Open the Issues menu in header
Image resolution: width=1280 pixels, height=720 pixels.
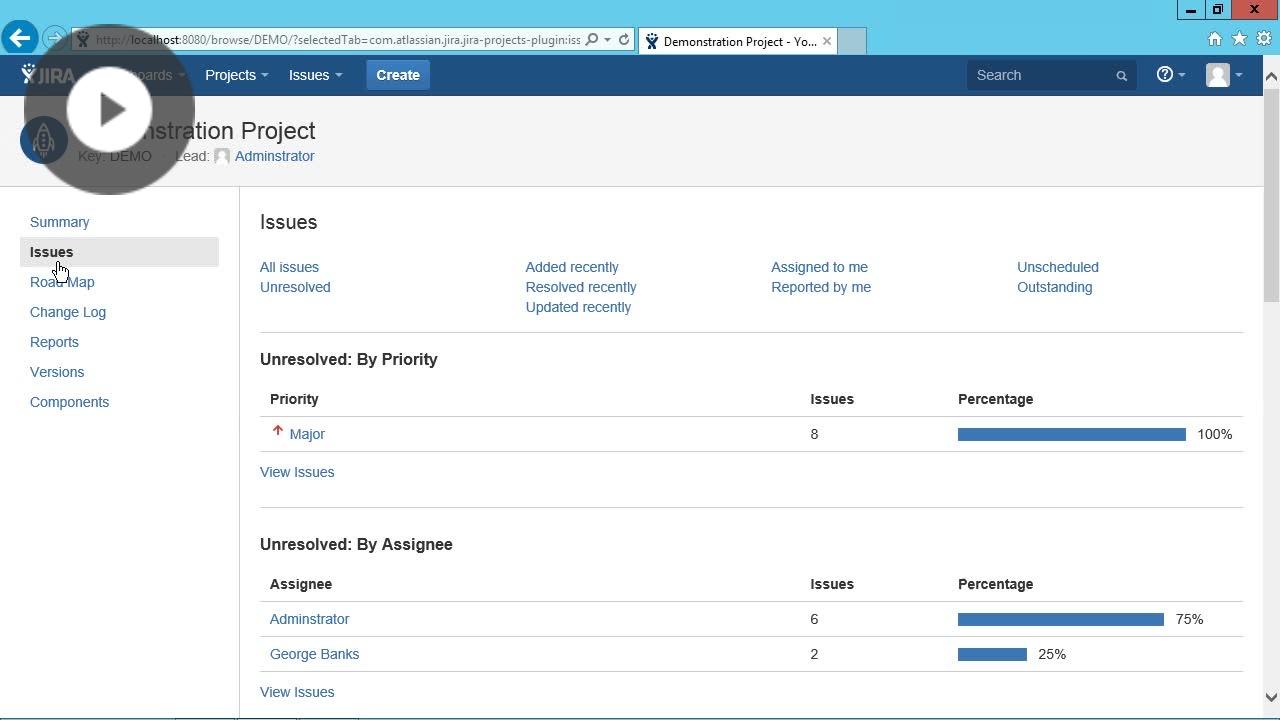tap(315, 75)
